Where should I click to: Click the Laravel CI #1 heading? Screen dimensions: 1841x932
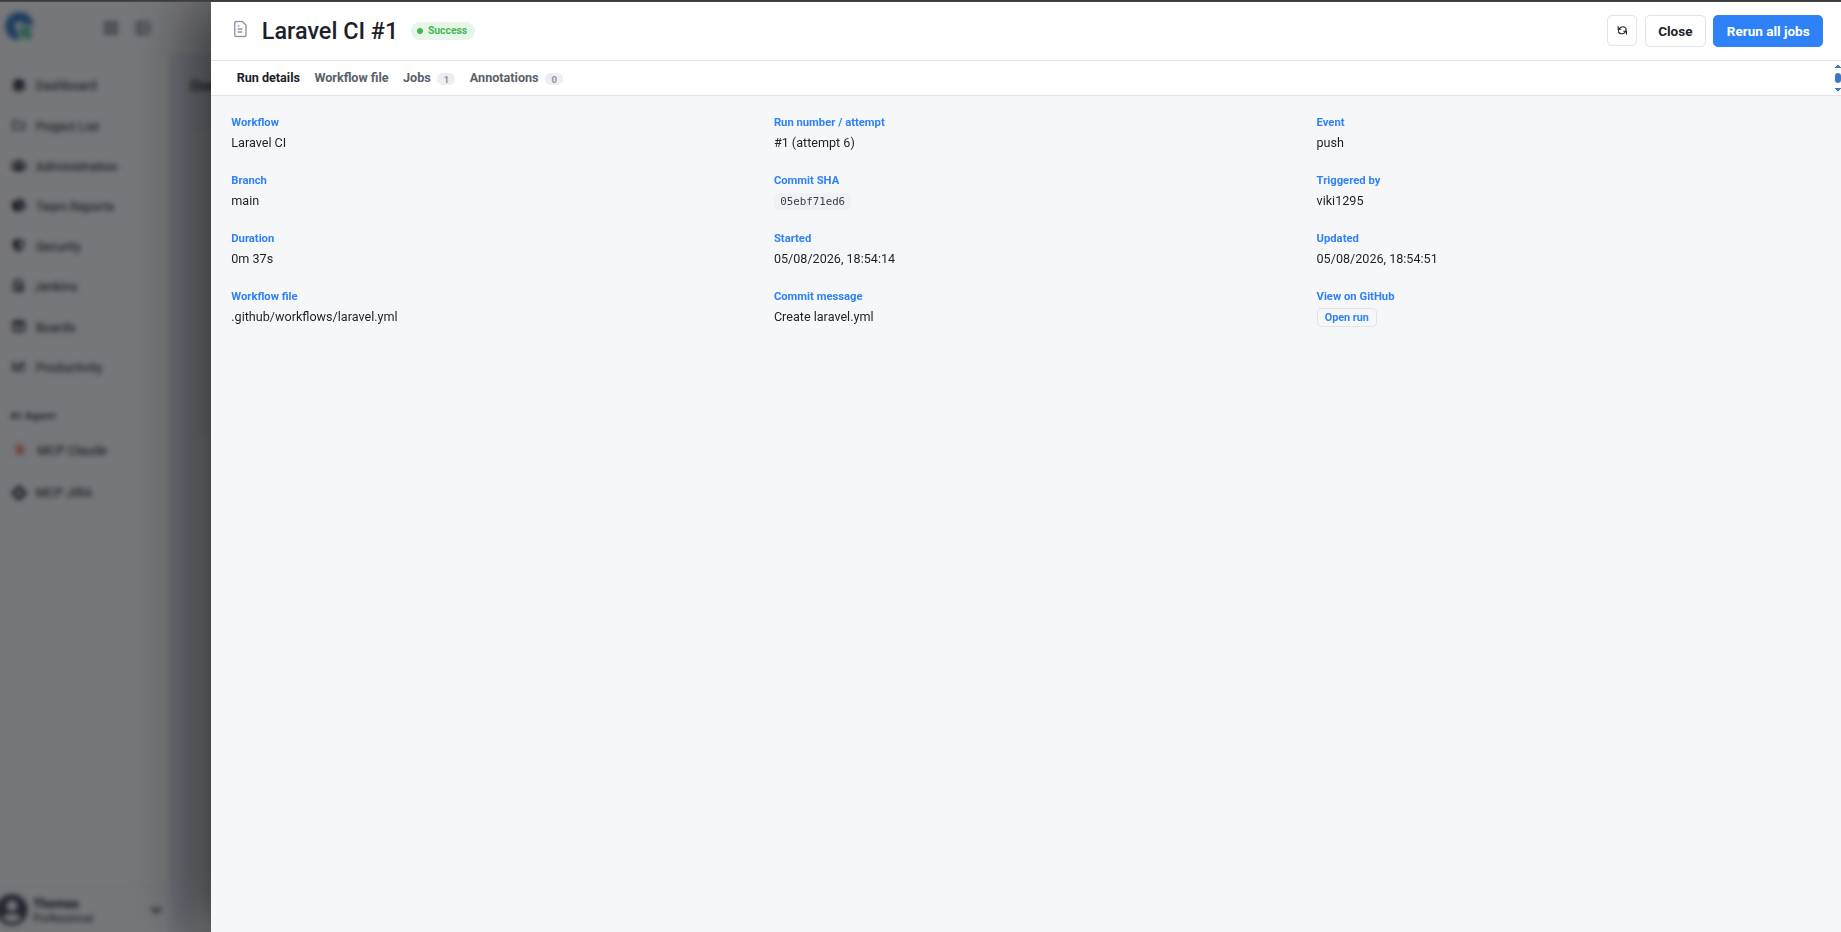coord(329,31)
